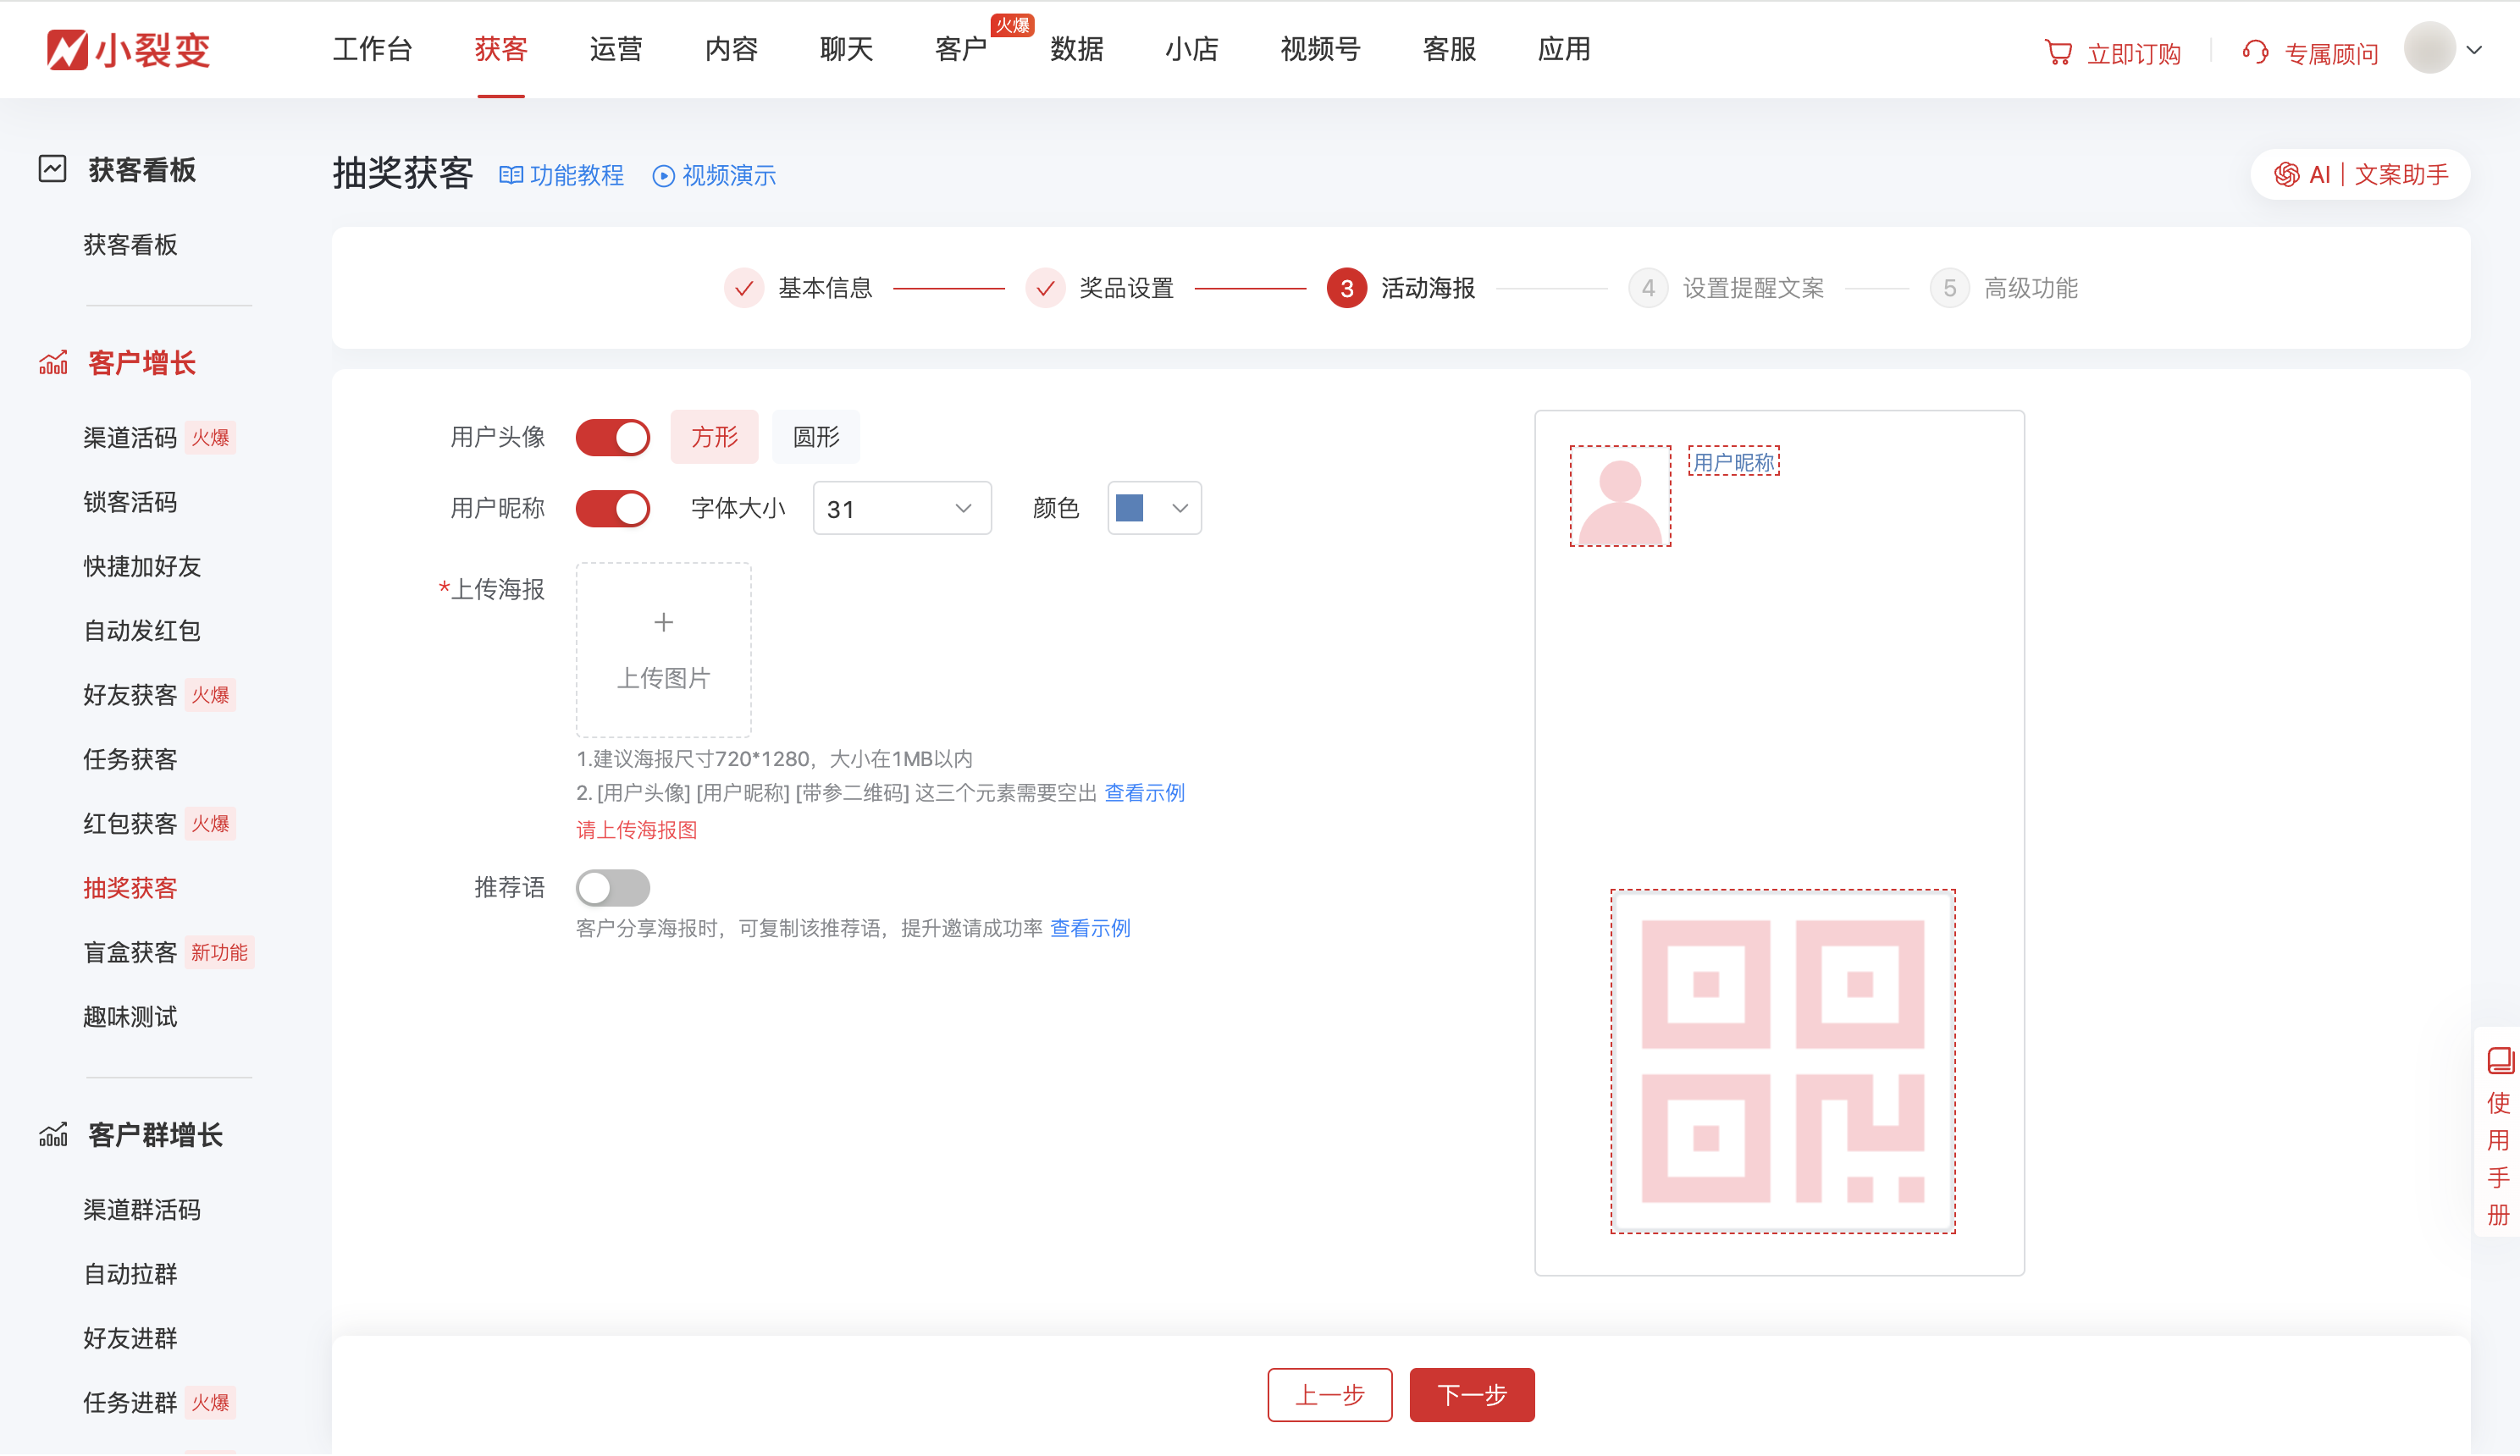This screenshot has width=2520, height=1456.
Task: Disable the 用户头像 toggle
Action: pyautogui.click(x=613, y=437)
